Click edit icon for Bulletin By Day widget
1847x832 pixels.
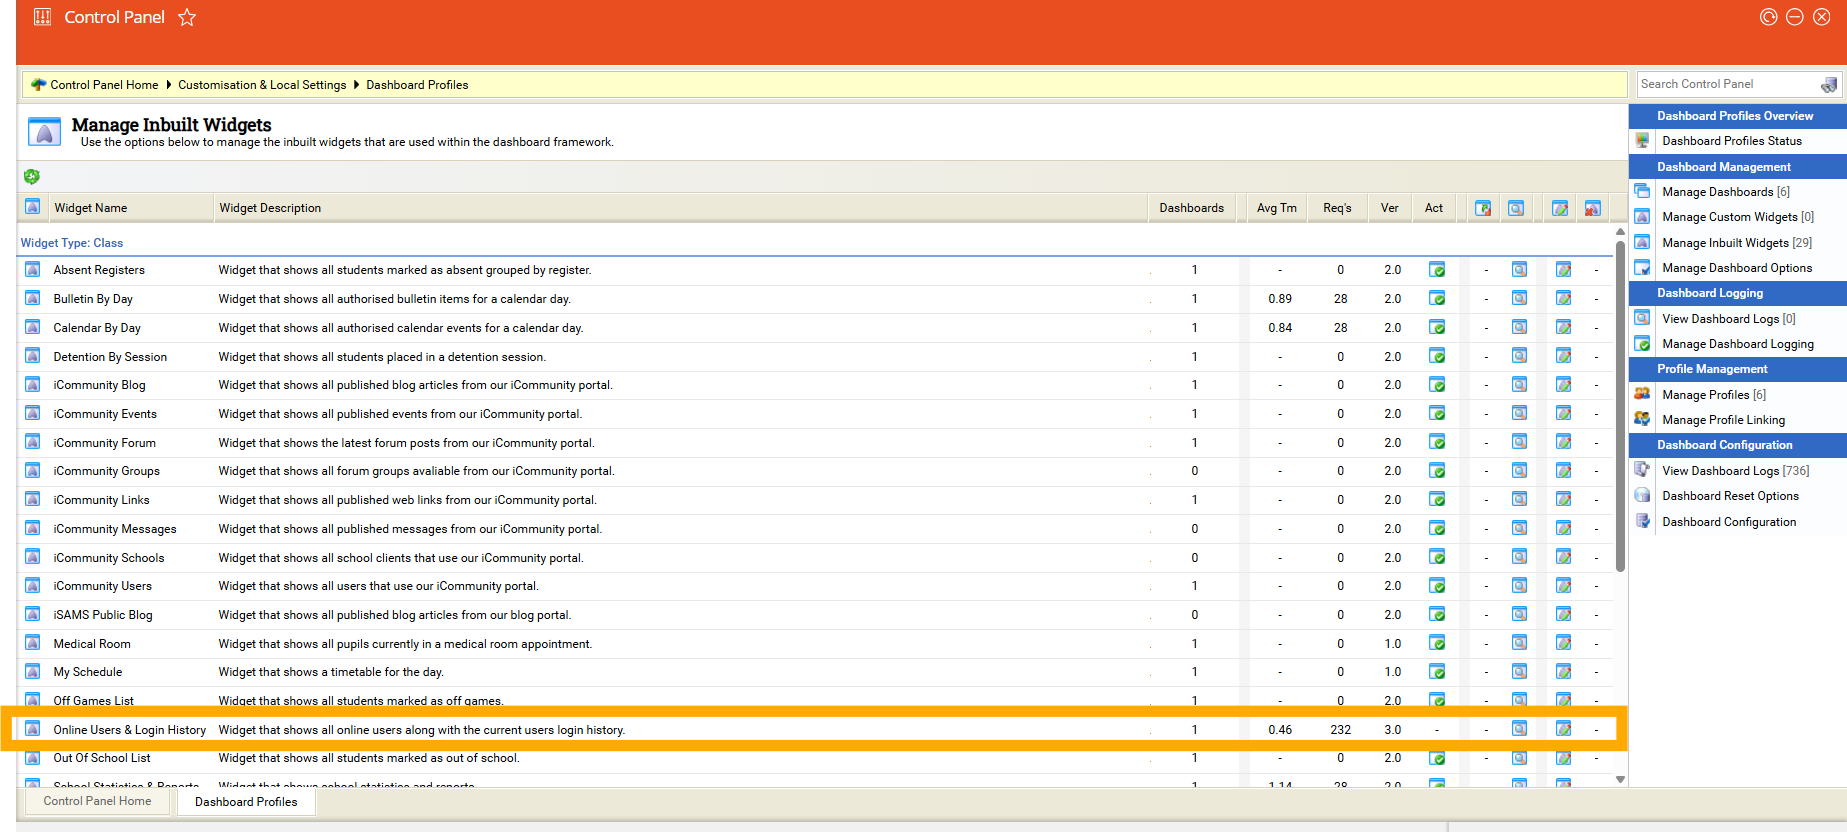(1563, 299)
